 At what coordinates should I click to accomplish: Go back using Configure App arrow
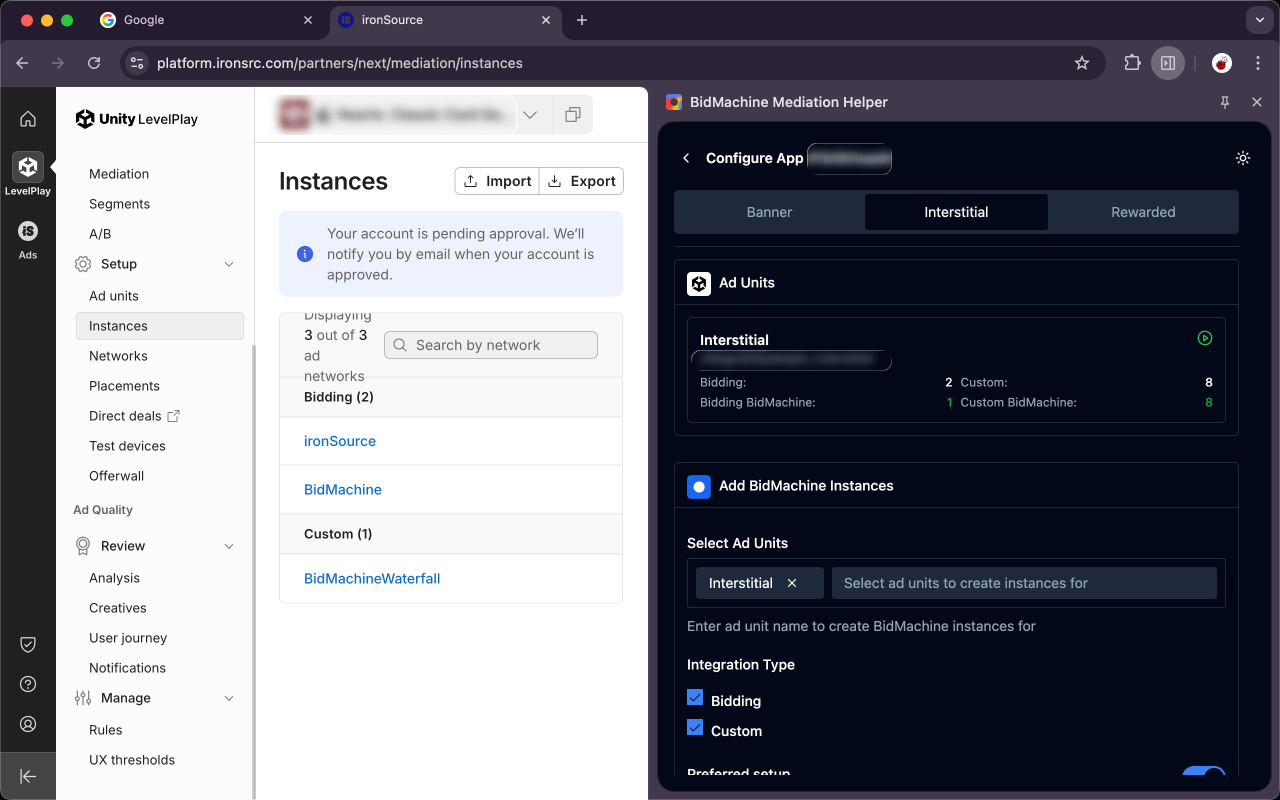click(x=686, y=158)
